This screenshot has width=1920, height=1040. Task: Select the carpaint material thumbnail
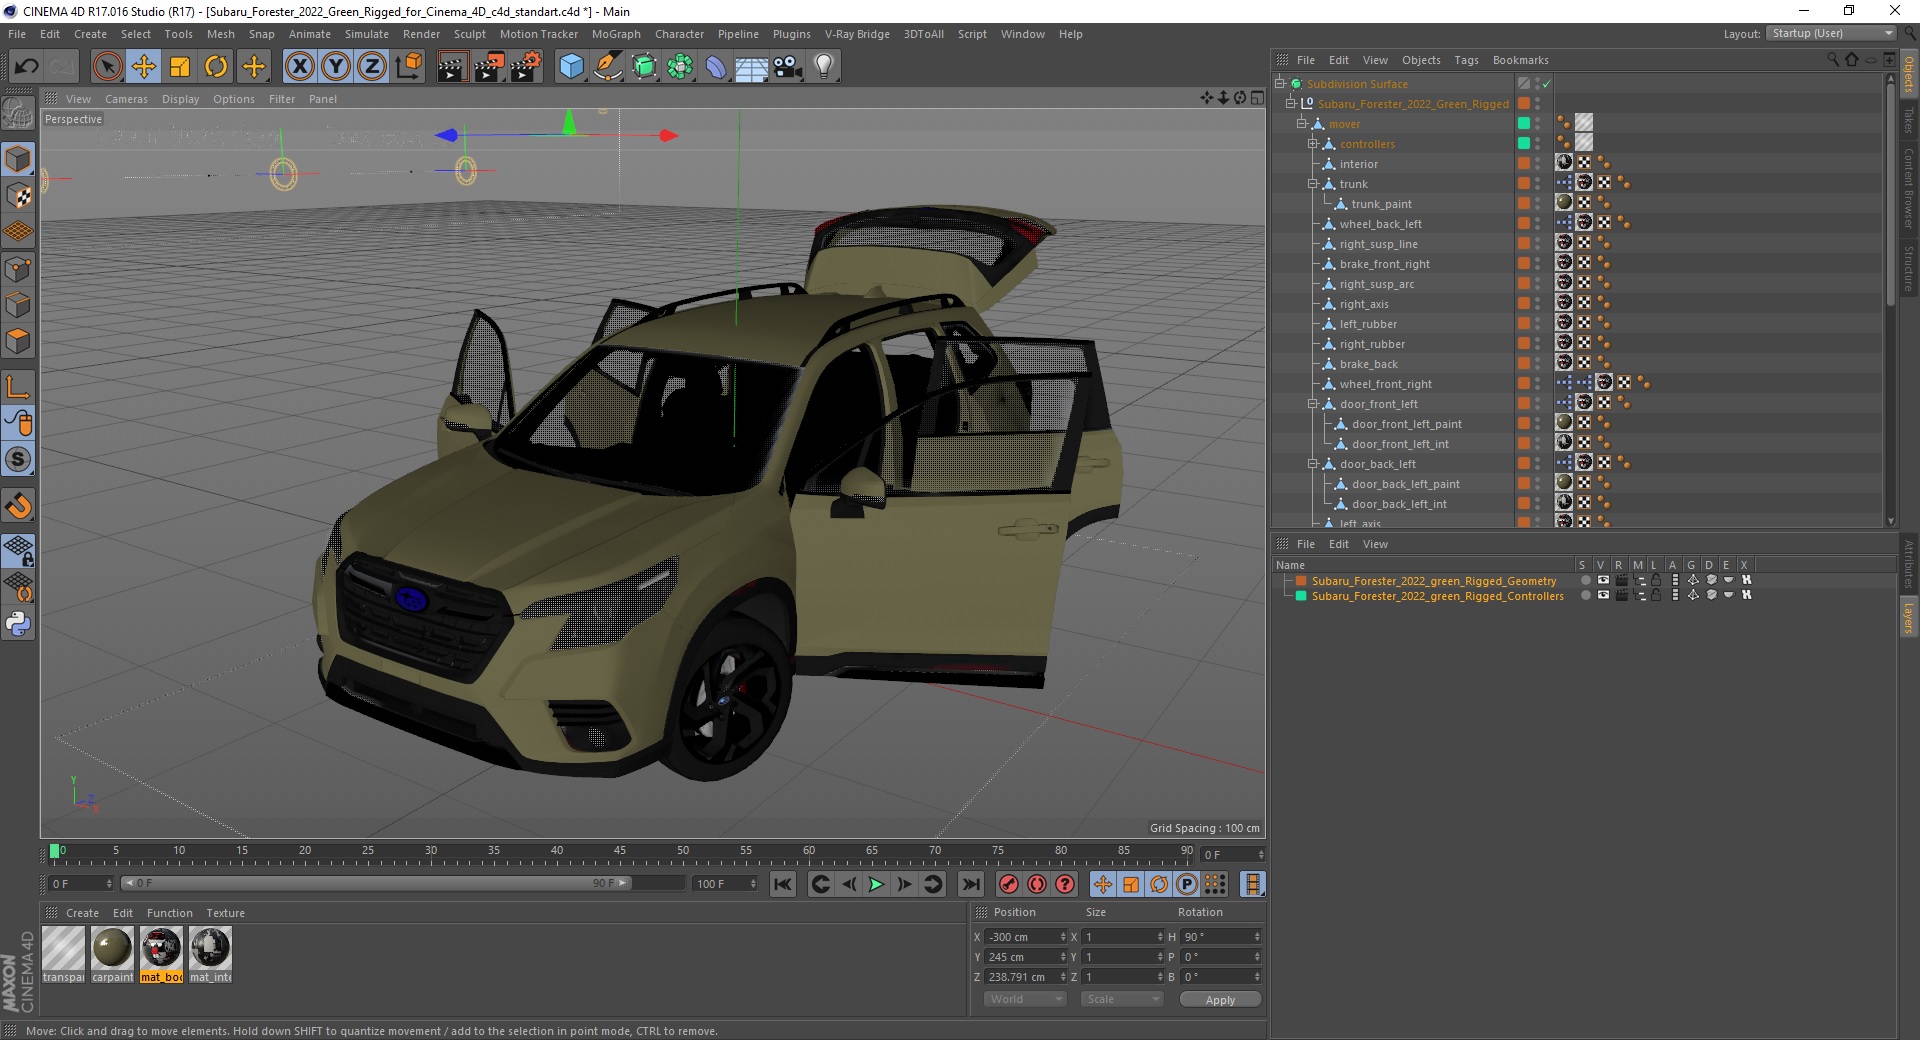[112, 948]
